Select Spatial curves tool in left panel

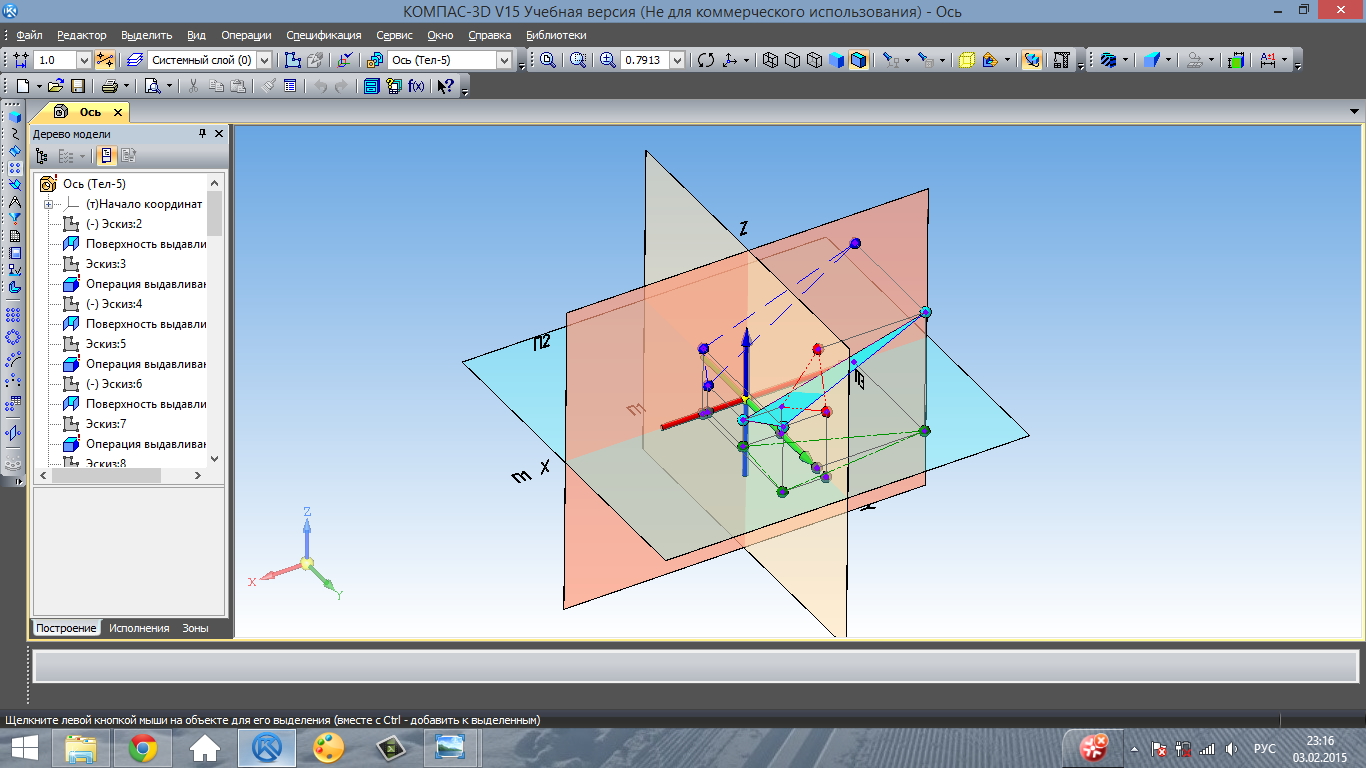[x=14, y=134]
